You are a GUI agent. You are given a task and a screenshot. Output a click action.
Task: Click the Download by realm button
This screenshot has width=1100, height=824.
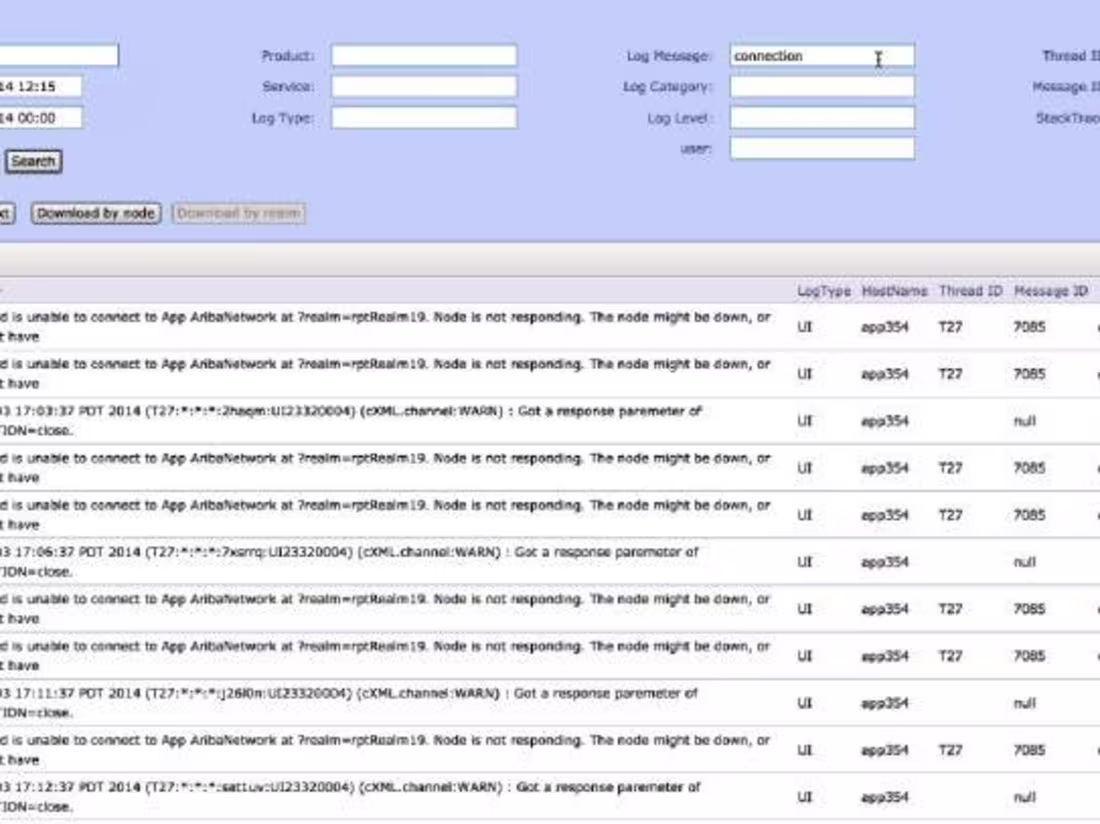(237, 213)
